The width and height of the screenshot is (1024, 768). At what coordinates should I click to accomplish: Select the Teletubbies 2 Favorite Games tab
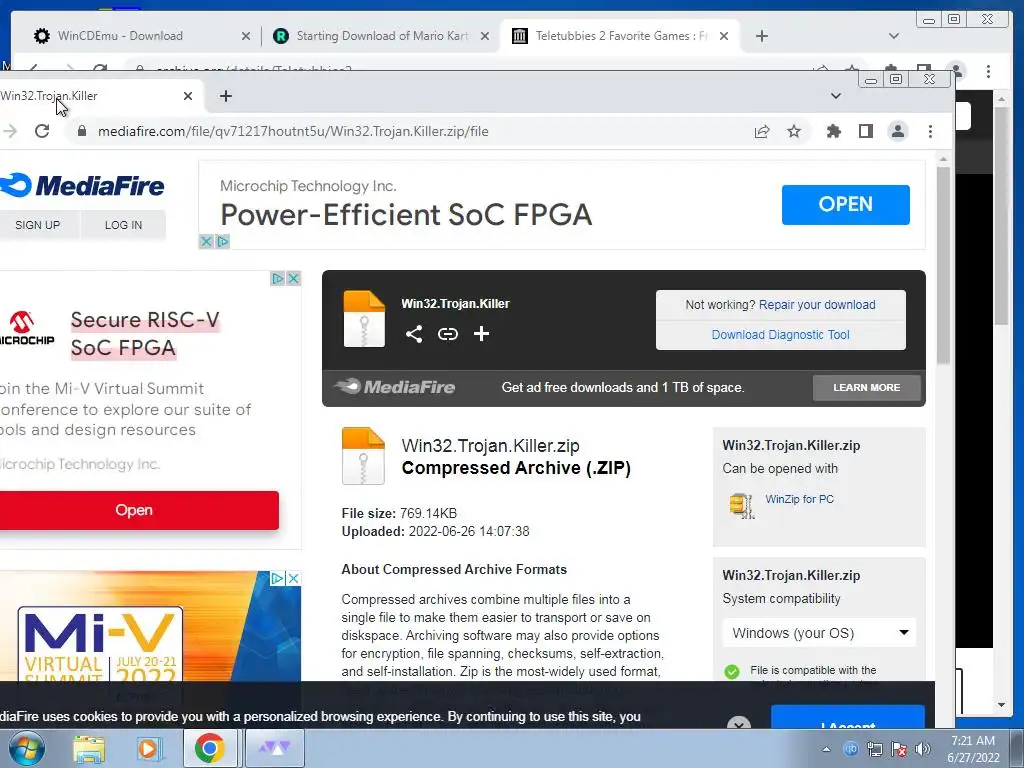point(620,36)
